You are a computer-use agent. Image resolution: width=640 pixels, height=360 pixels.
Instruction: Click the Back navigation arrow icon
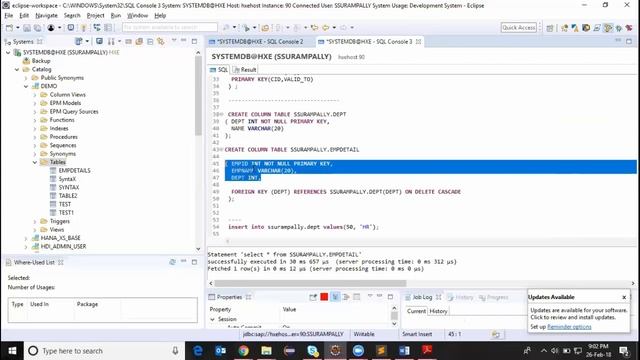[326, 28]
